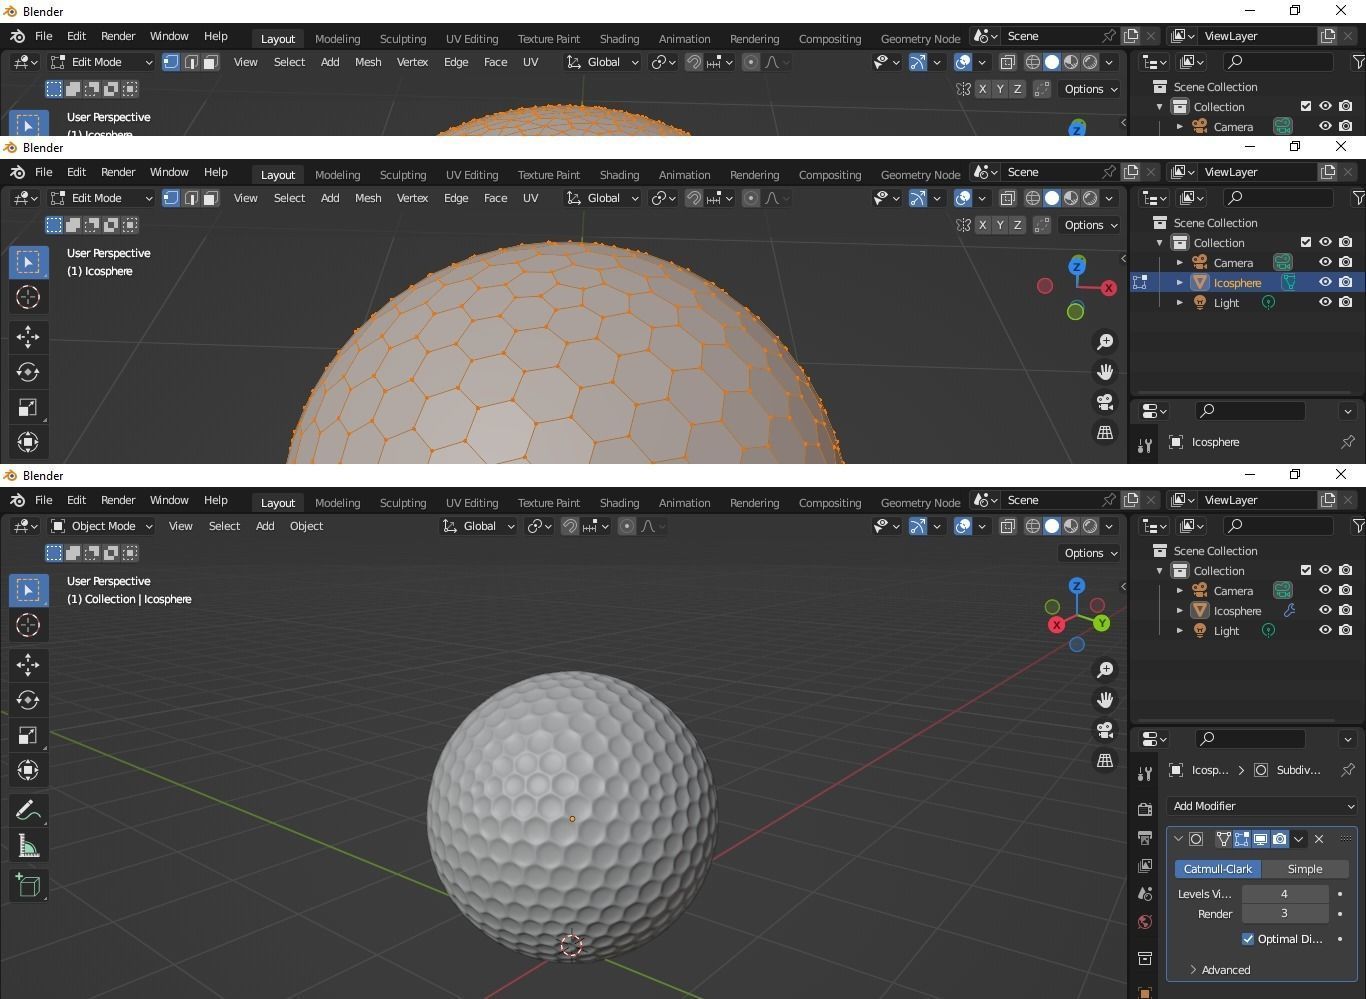Image resolution: width=1366 pixels, height=999 pixels.
Task: Select the Annotate tool
Action: point(28,810)
